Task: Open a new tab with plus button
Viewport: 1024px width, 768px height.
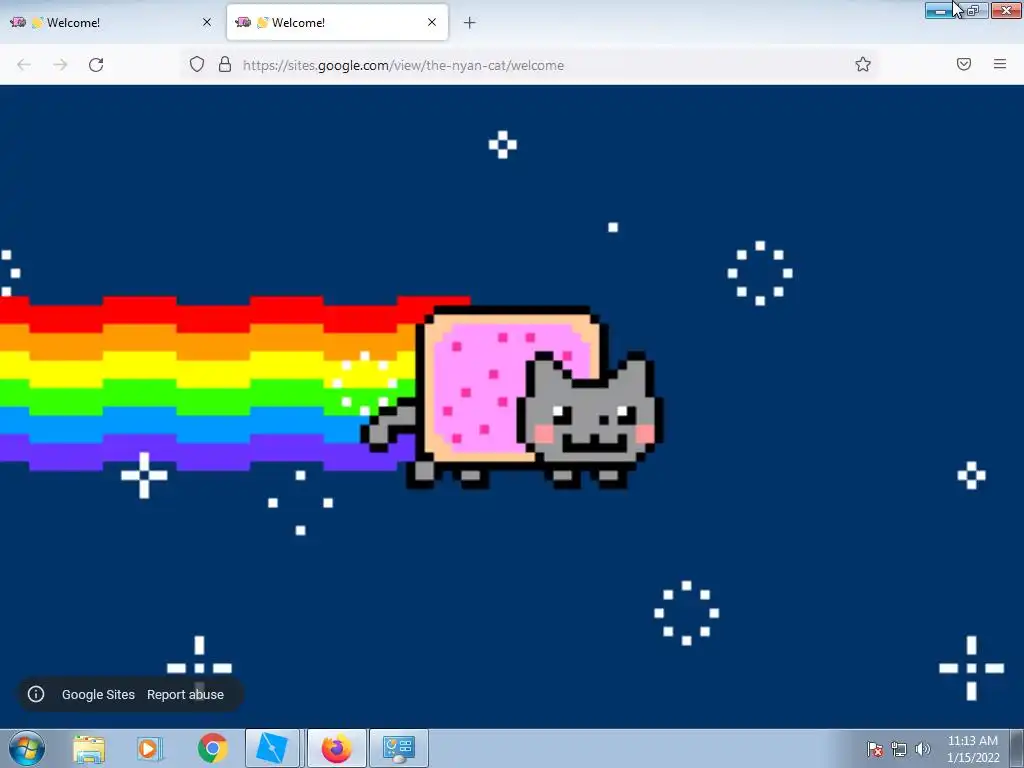Action: click(x=470, y=23)
